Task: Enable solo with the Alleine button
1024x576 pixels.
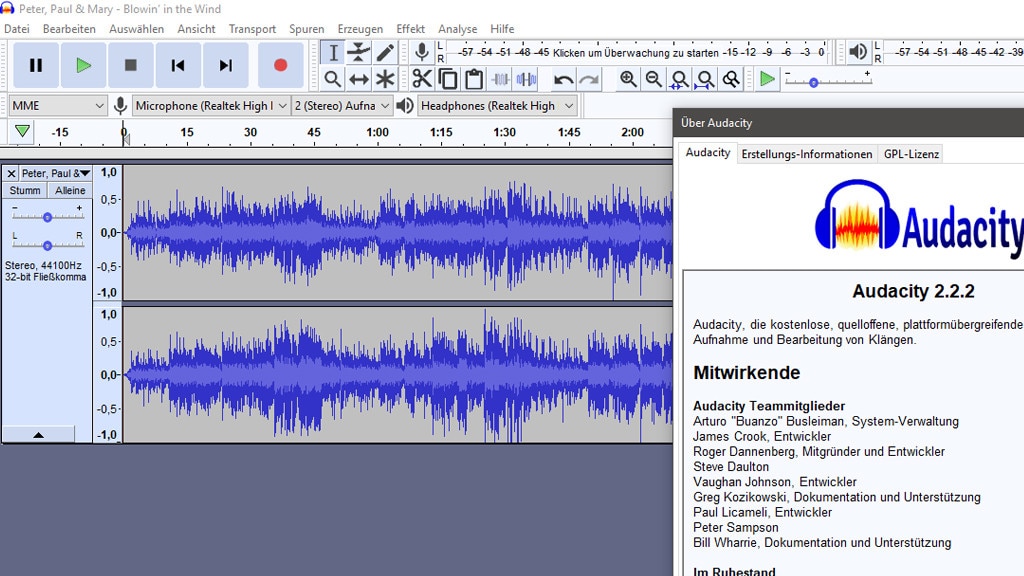Action: (70, 190)
